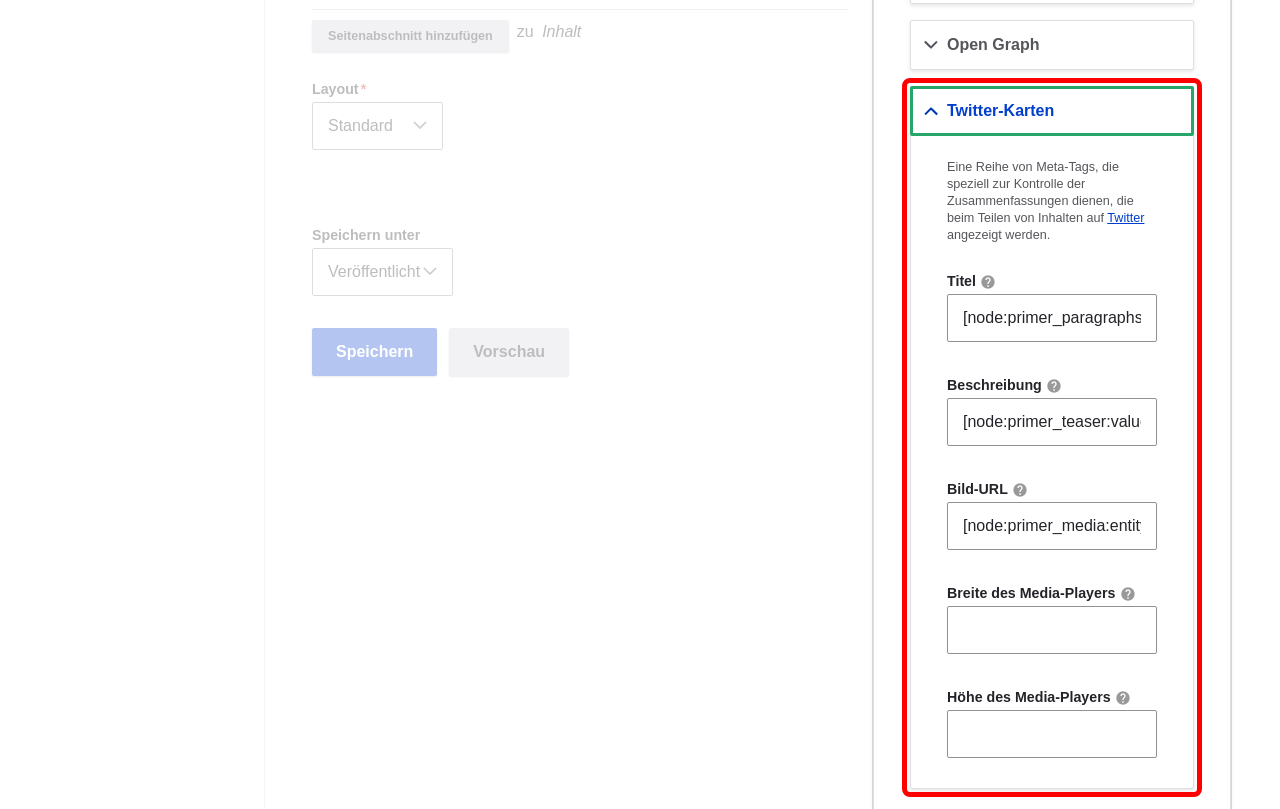
Task: Click the Vorschau button
Action: [509, 352]
